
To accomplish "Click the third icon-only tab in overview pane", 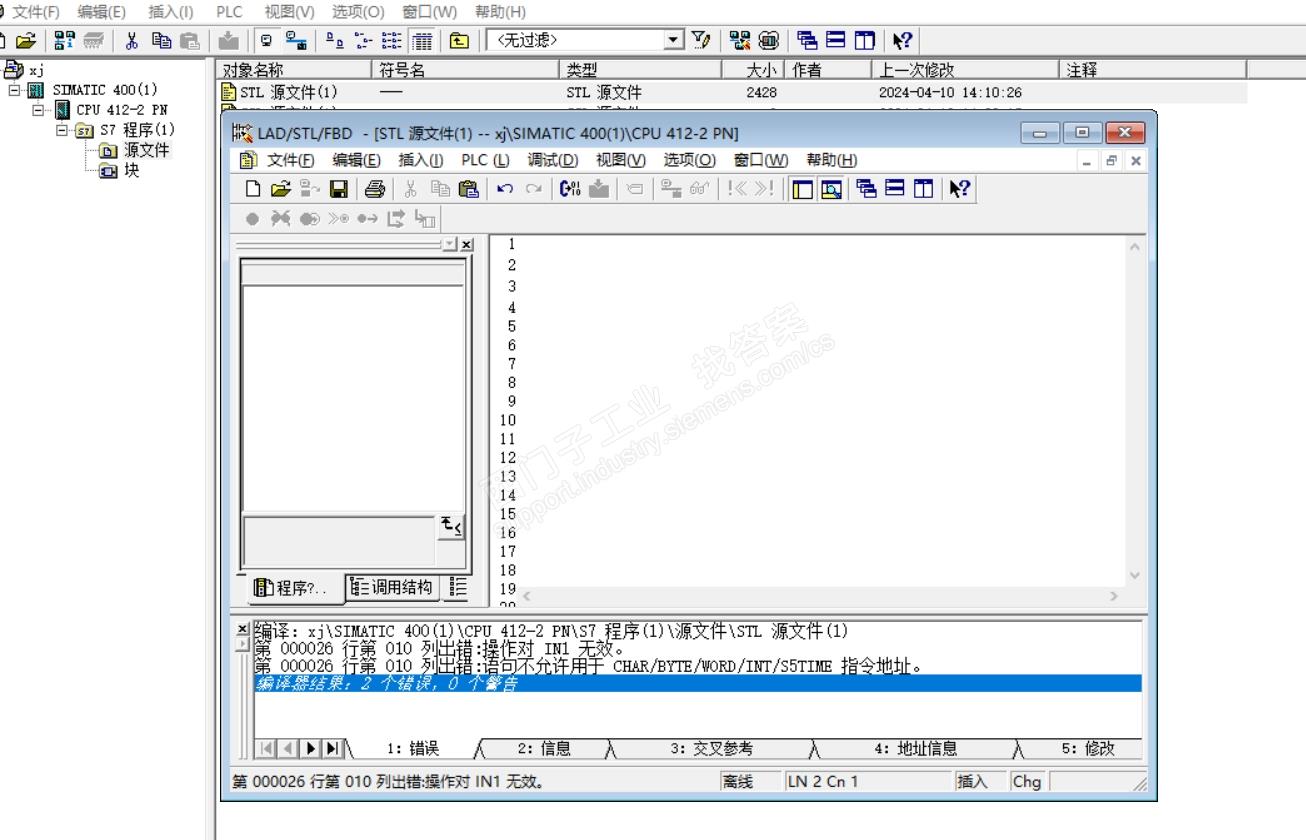I will coord(459,587).
